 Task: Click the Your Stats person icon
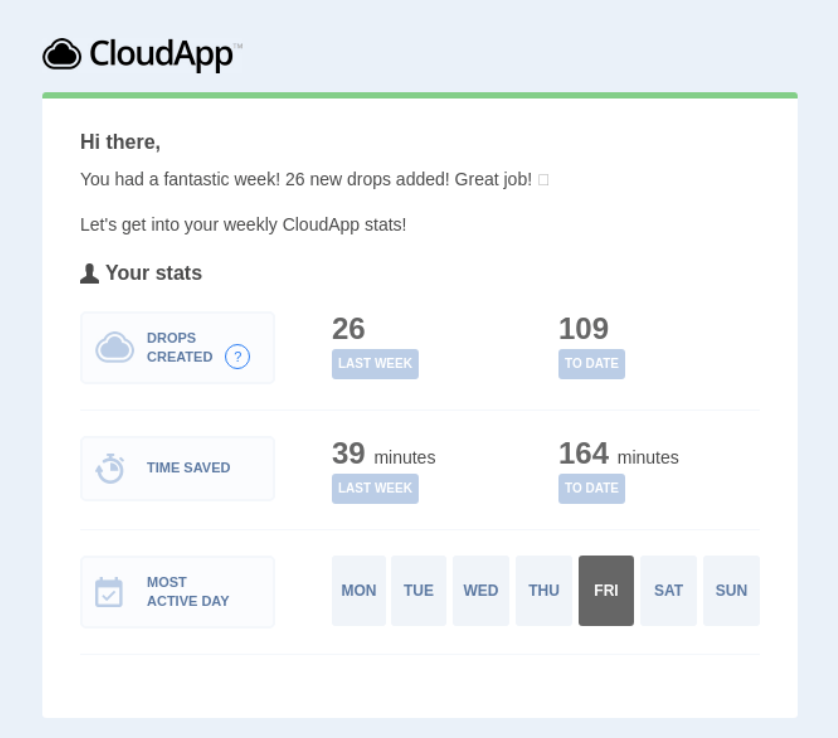pyautogui.click(x=88, y=271)
